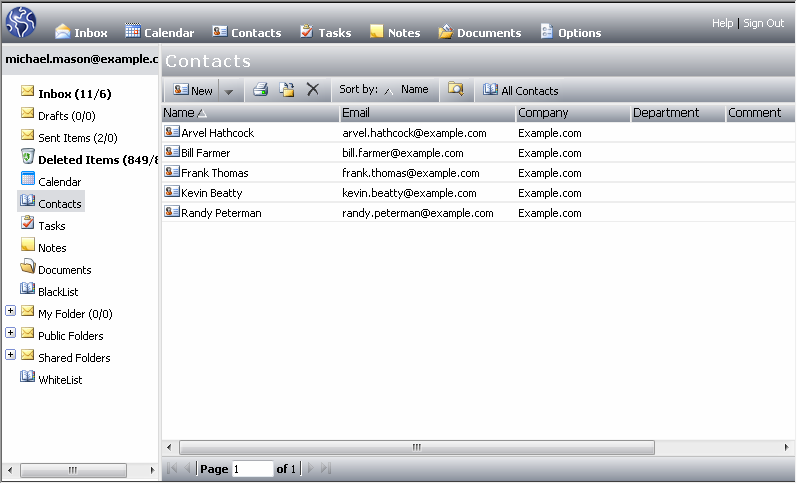Expand the My Folder tree node
Screen dimensions: 797x484
pos(11,312)
